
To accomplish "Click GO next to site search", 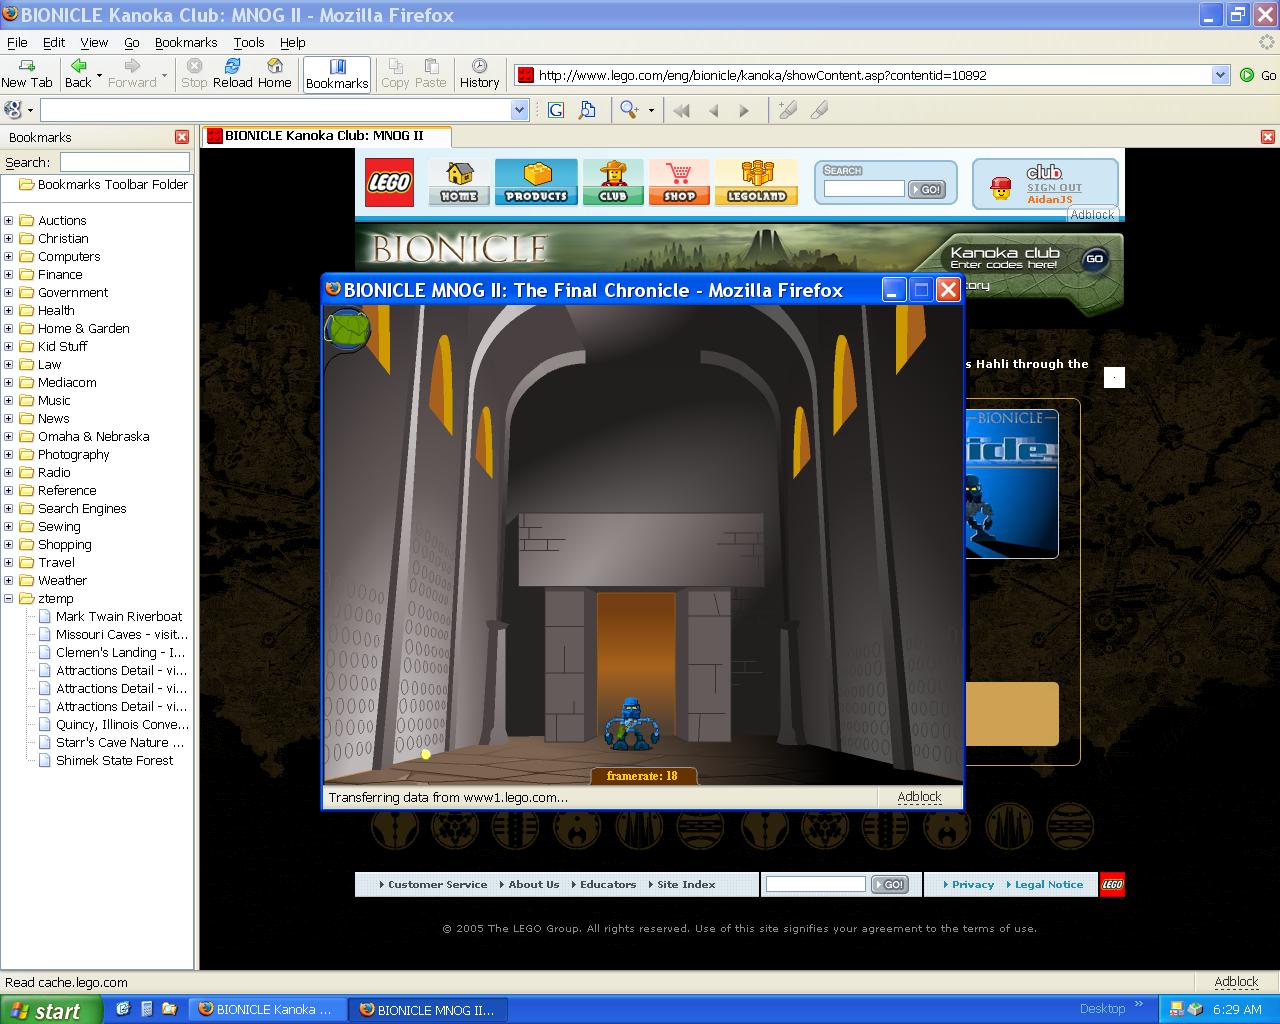I will [927, 189].
